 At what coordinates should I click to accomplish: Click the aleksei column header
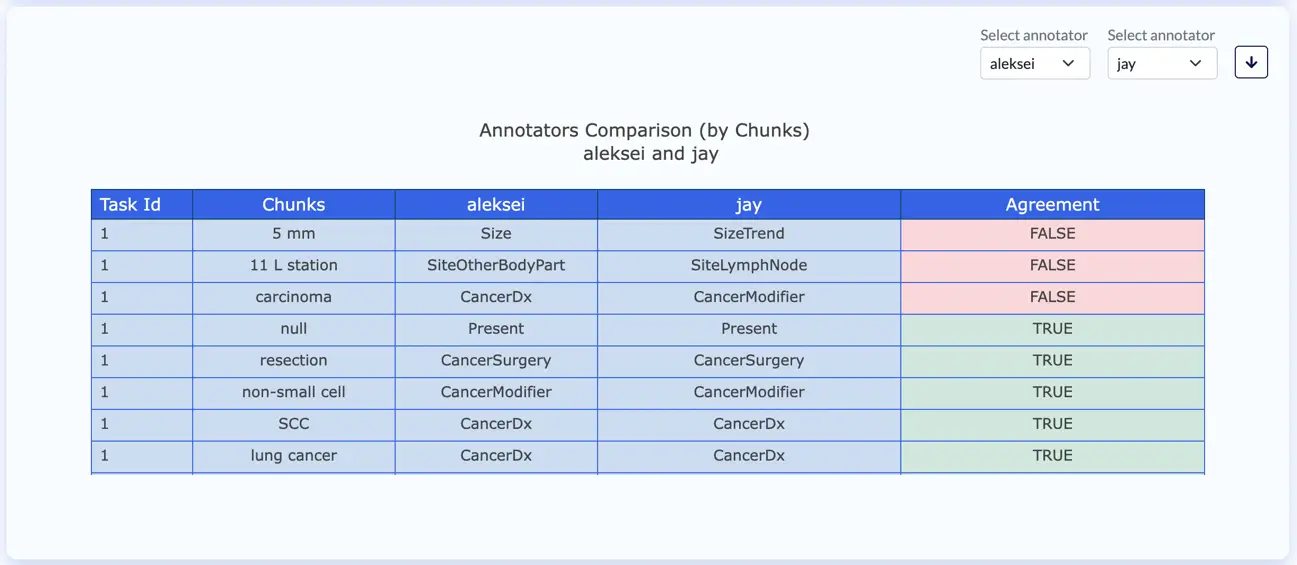[x=496, y=204]
